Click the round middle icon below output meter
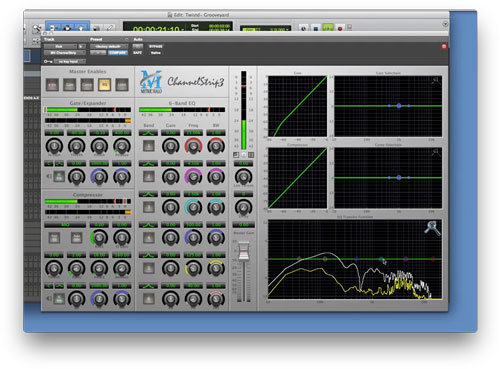500x369 pixels. (x=244, y=155)
